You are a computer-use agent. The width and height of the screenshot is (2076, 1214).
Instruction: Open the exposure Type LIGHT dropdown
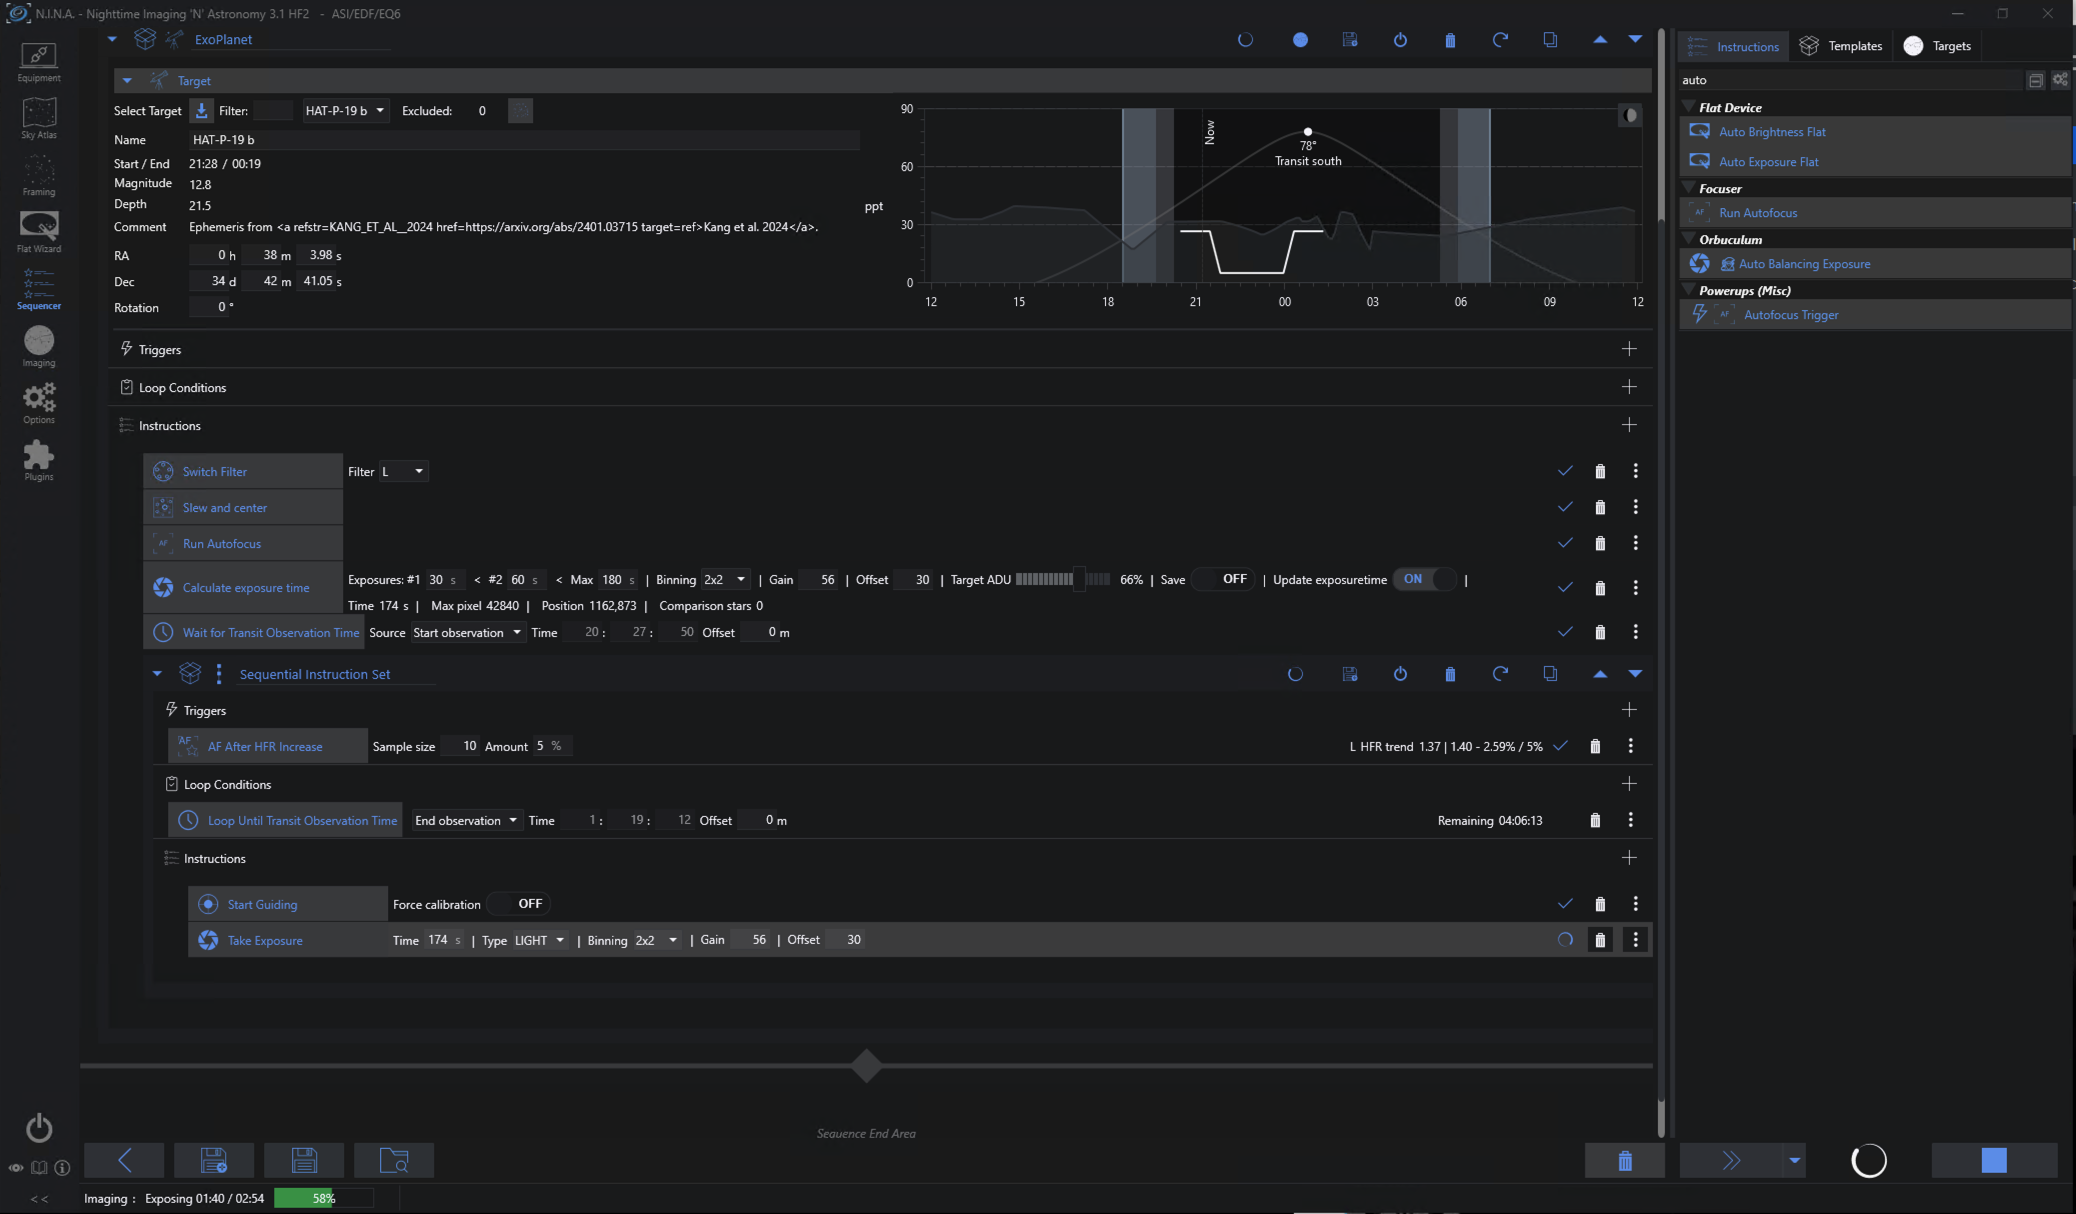tap(539, 941)
